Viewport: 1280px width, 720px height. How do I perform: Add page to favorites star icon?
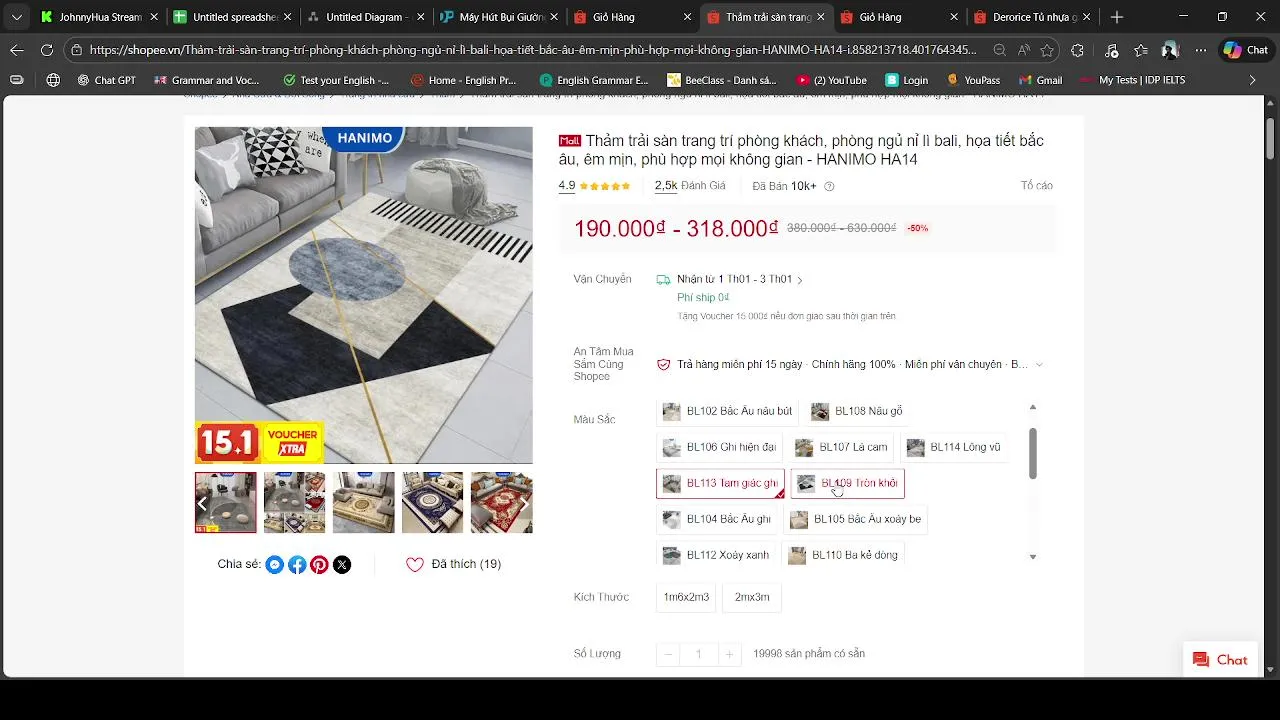point(1047,50)
